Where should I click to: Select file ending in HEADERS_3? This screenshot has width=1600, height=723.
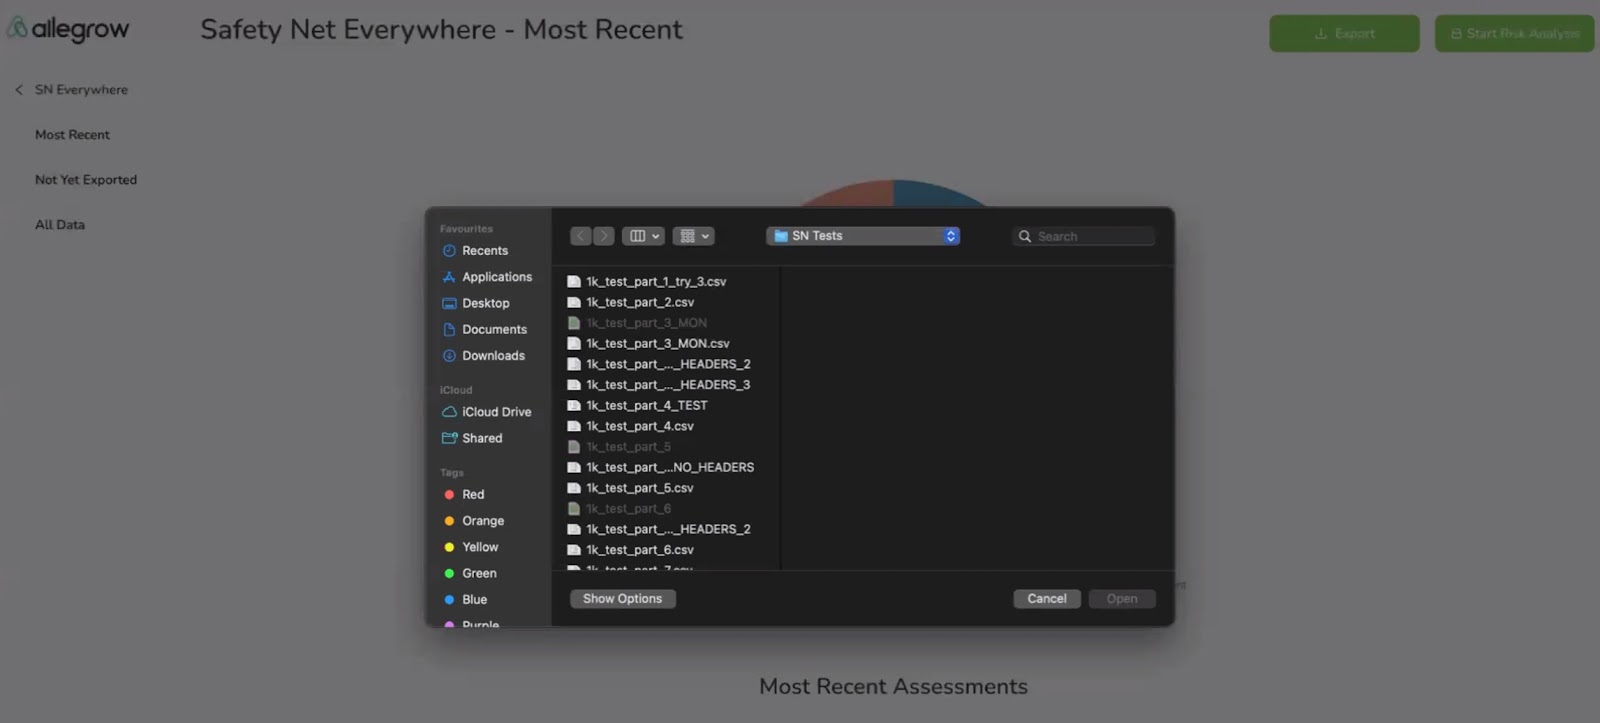click(668, 385)
